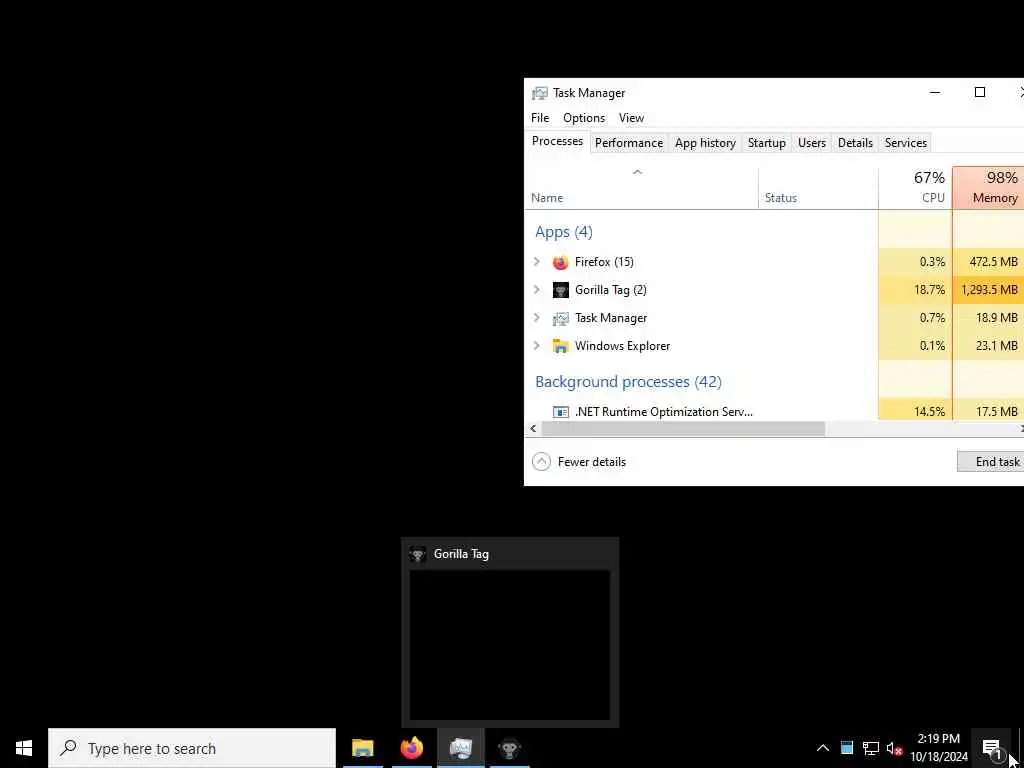Switch to the Users tab
Screen dimensions: 1024x768
812,143
